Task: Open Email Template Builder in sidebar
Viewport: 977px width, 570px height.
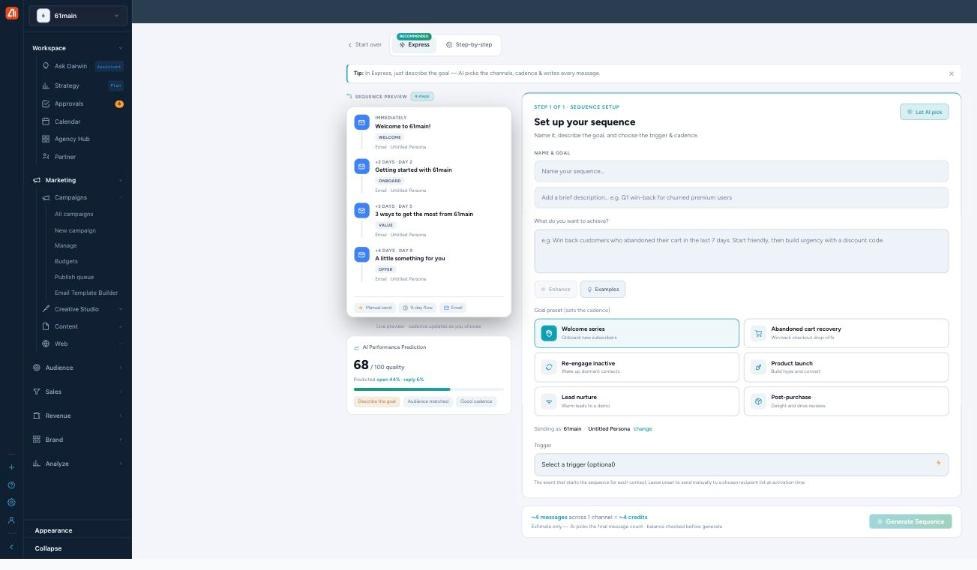Action: point(86,293)
